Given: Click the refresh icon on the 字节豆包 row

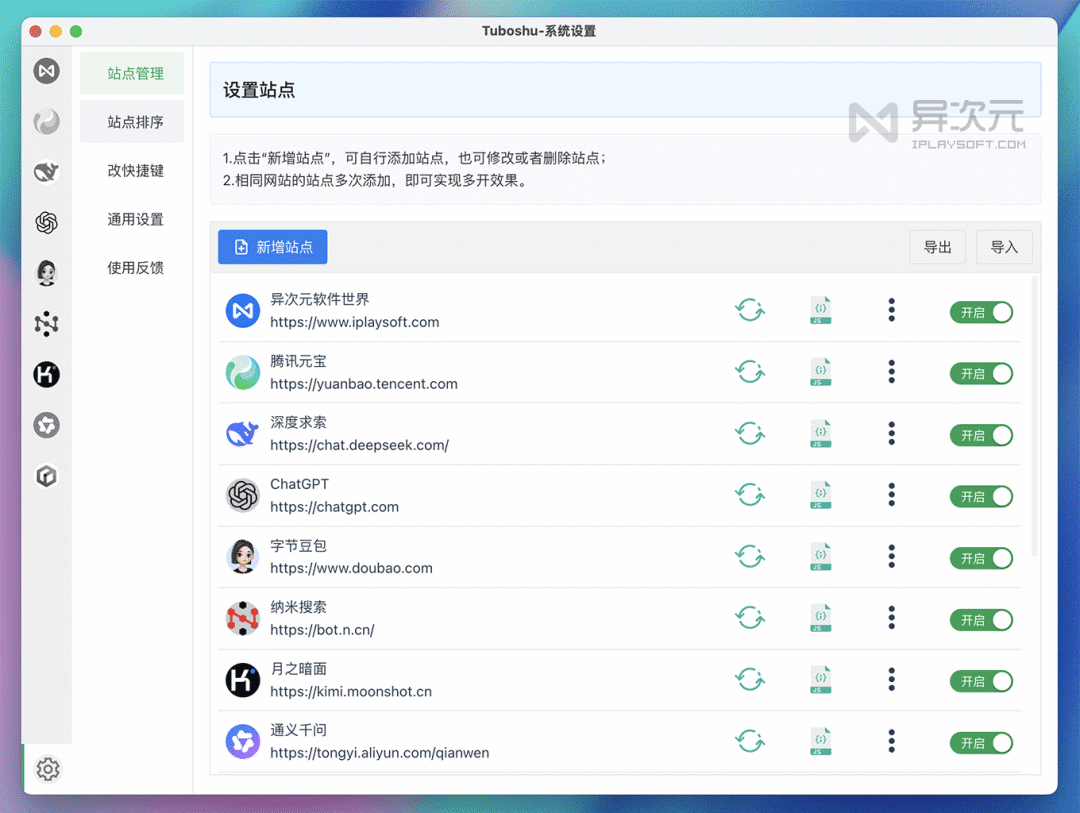Looking at the screenshot, I should point(750,557).
